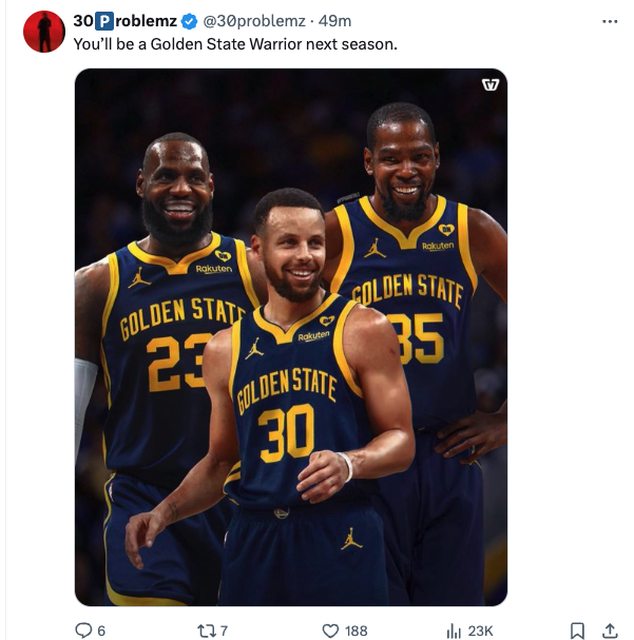Click the repost count of 7
The height and width of the screenshot is (640, 634).
point(224,630)
